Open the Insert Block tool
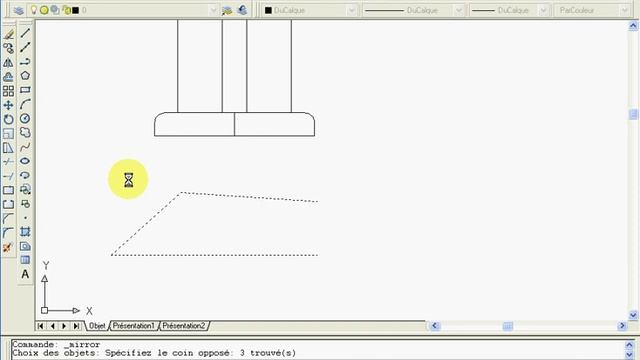The height and width of the screenshot is (360, 640). coord(25,189)
